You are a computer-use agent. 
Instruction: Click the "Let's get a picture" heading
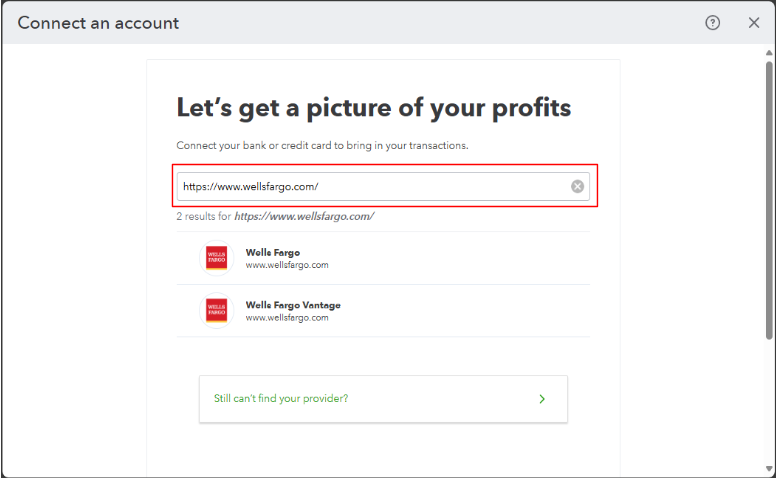374,108
